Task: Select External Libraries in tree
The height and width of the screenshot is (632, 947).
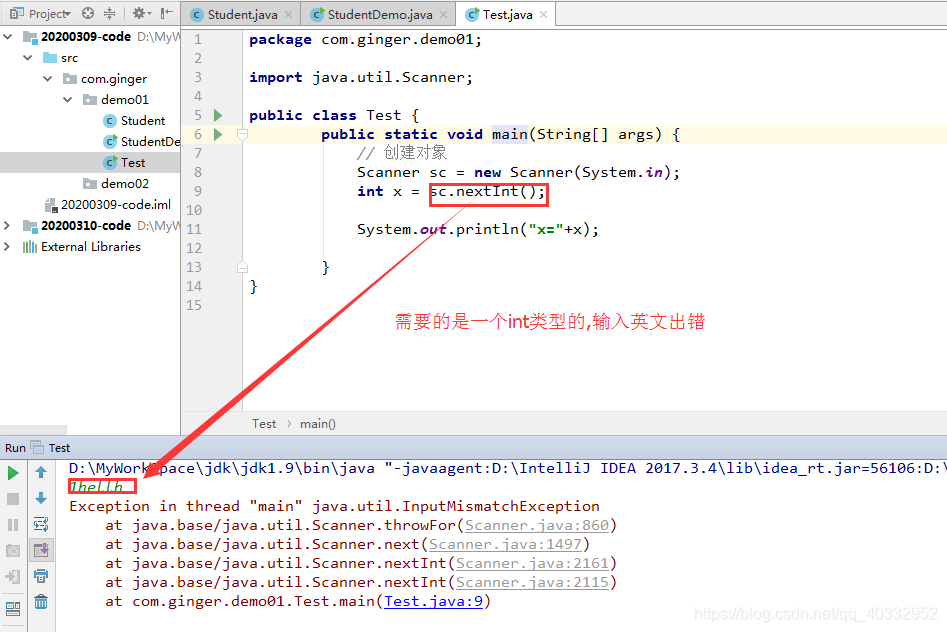Action: [x=82, y=247]
